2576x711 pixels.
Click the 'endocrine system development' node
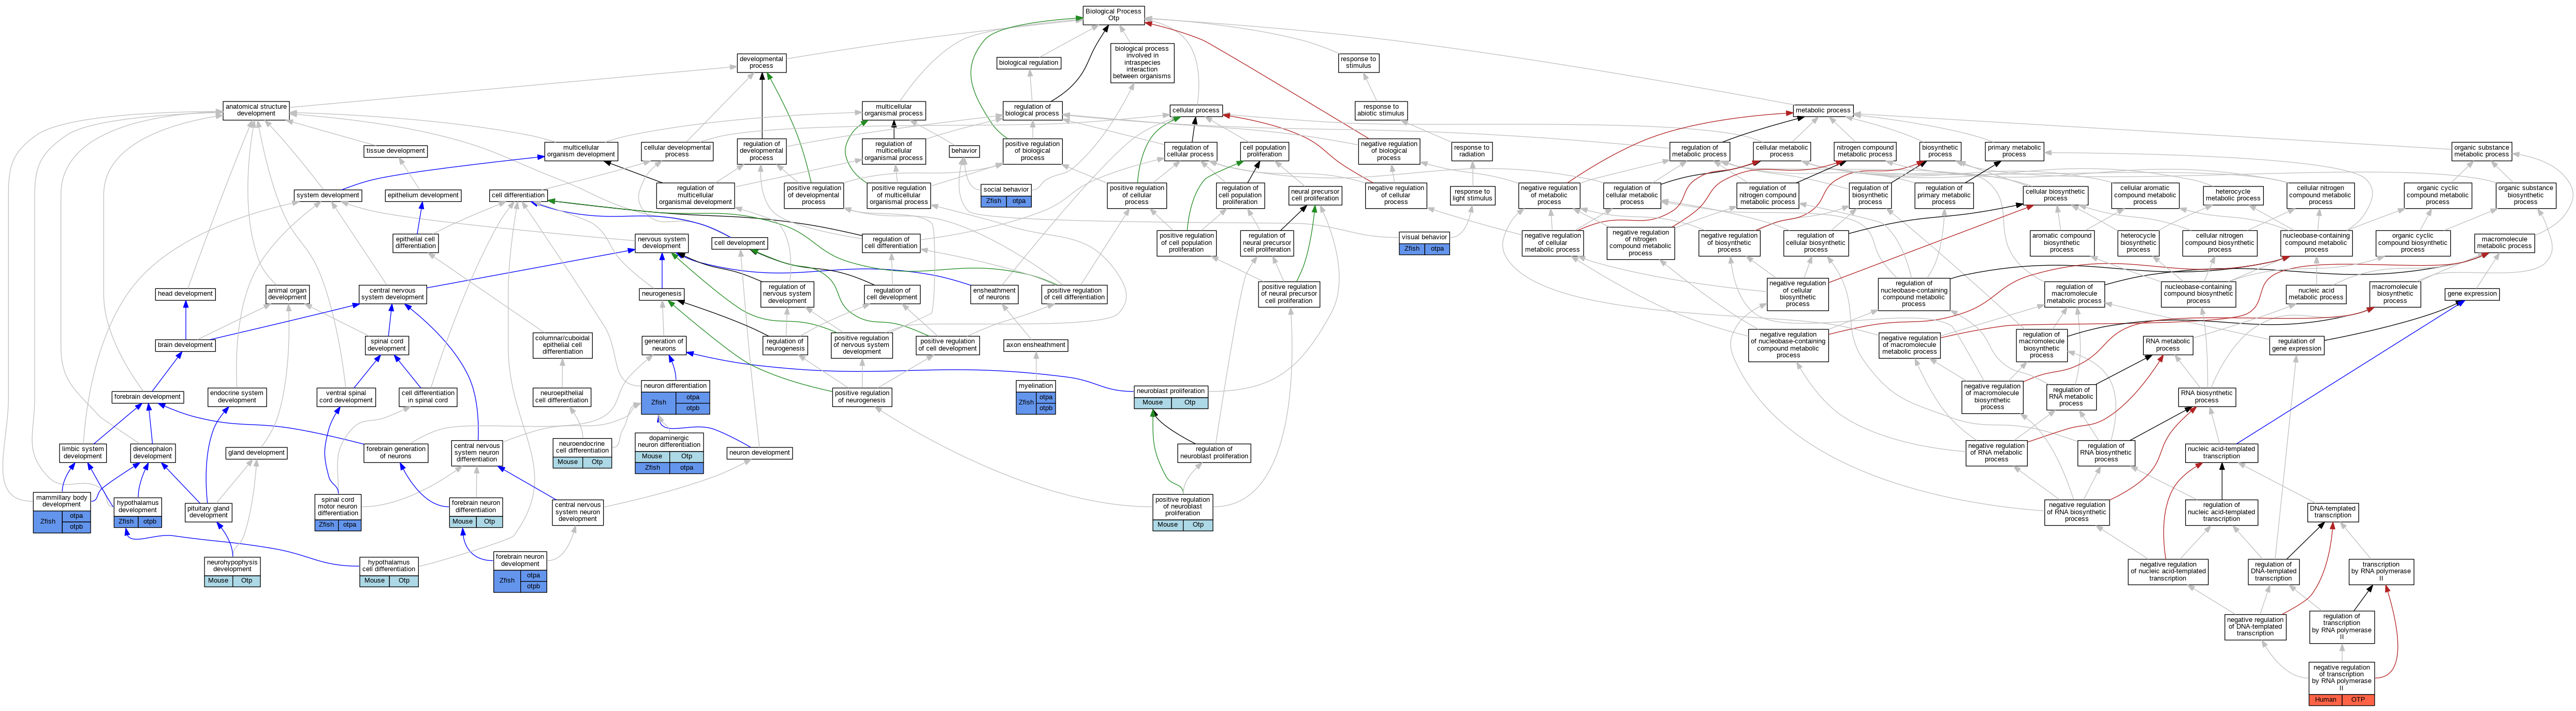click(237, 397)
